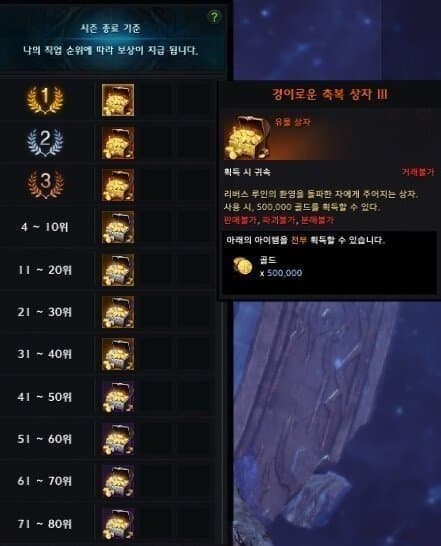Viewport: 441px width, 546px height.
Task: Click the 41 ~ 50위 reward chest
Action: point(118,397)
